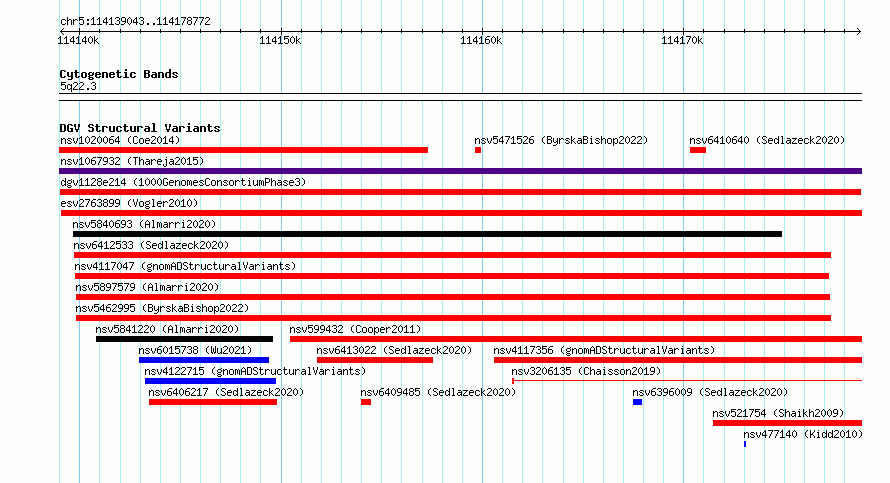Click nsv6406217 (Sedlazeck2020) label
Screen dimensions: 890x483
pyautogui.click(x=226, y=392)
